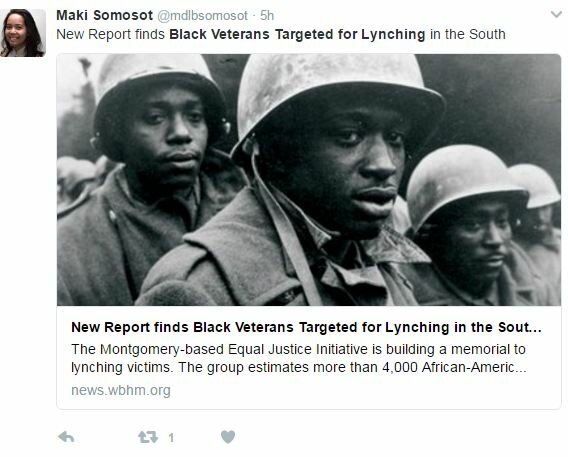Click the bold article headline in card

point(306,327)
